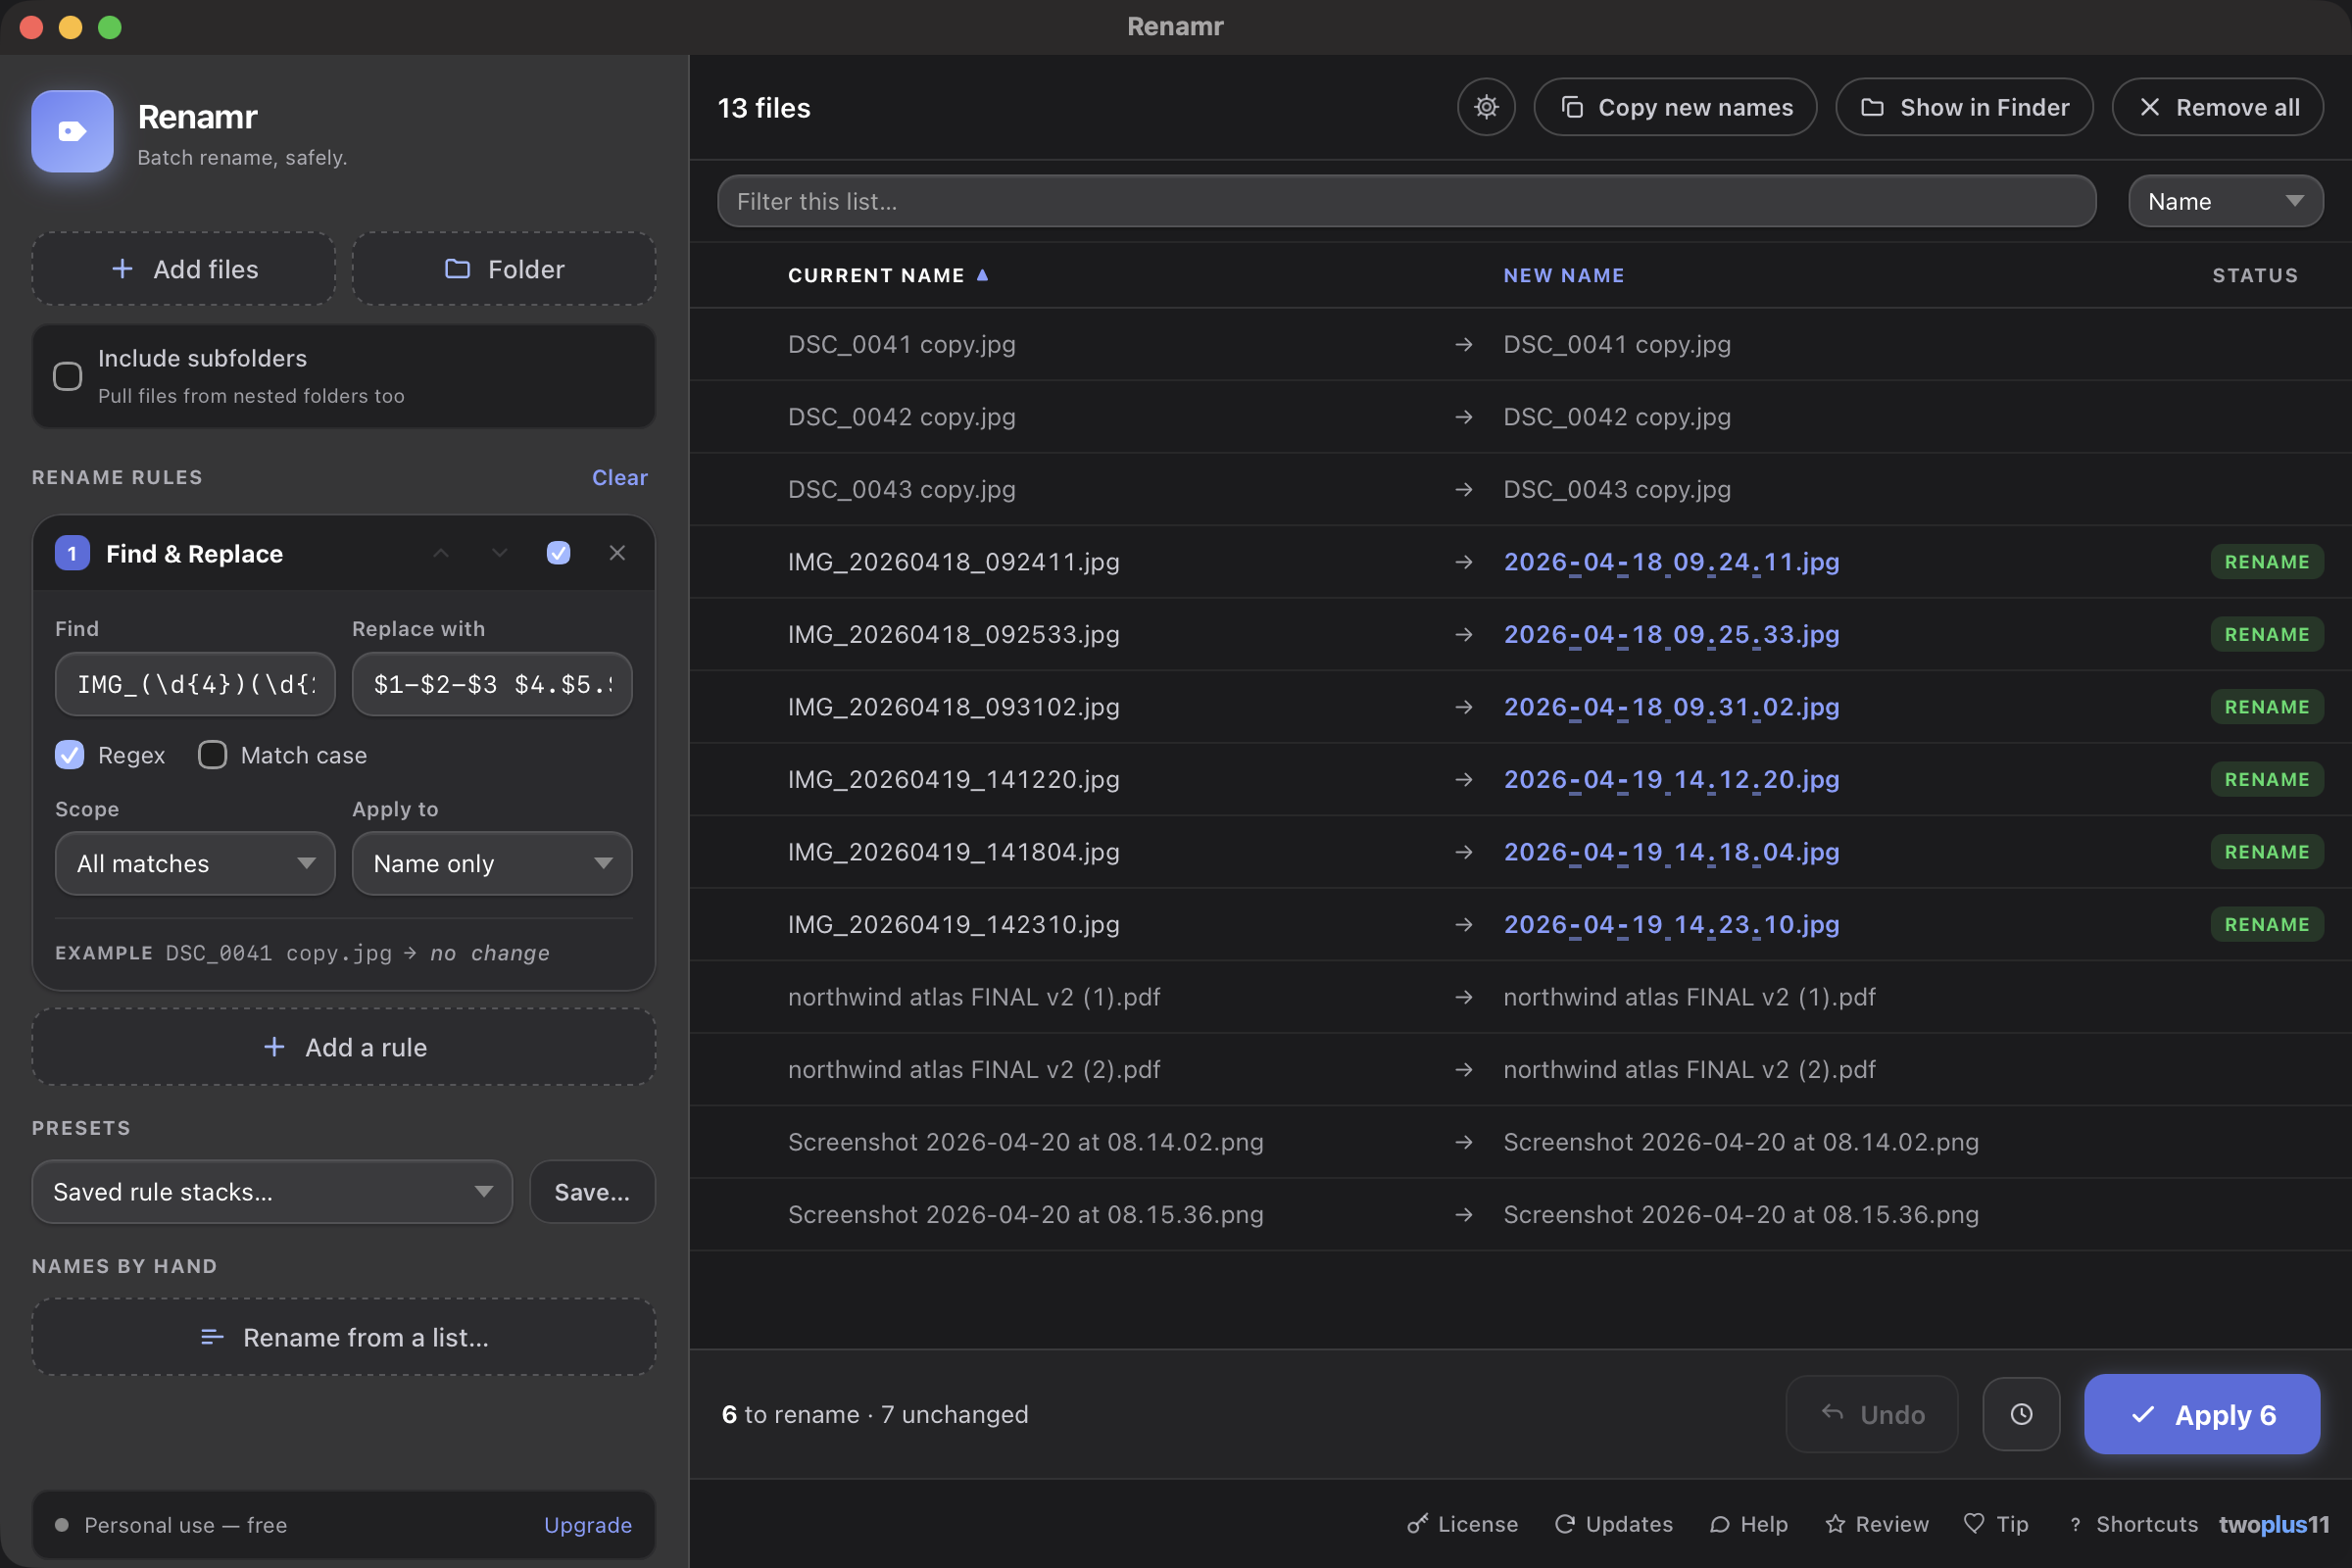Open the Scope All matches dropdown

[195, 863]
